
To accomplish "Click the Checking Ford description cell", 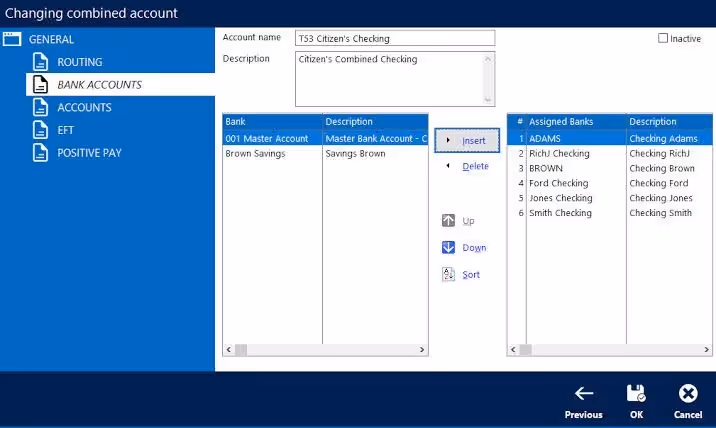I will tap(669, 183).
